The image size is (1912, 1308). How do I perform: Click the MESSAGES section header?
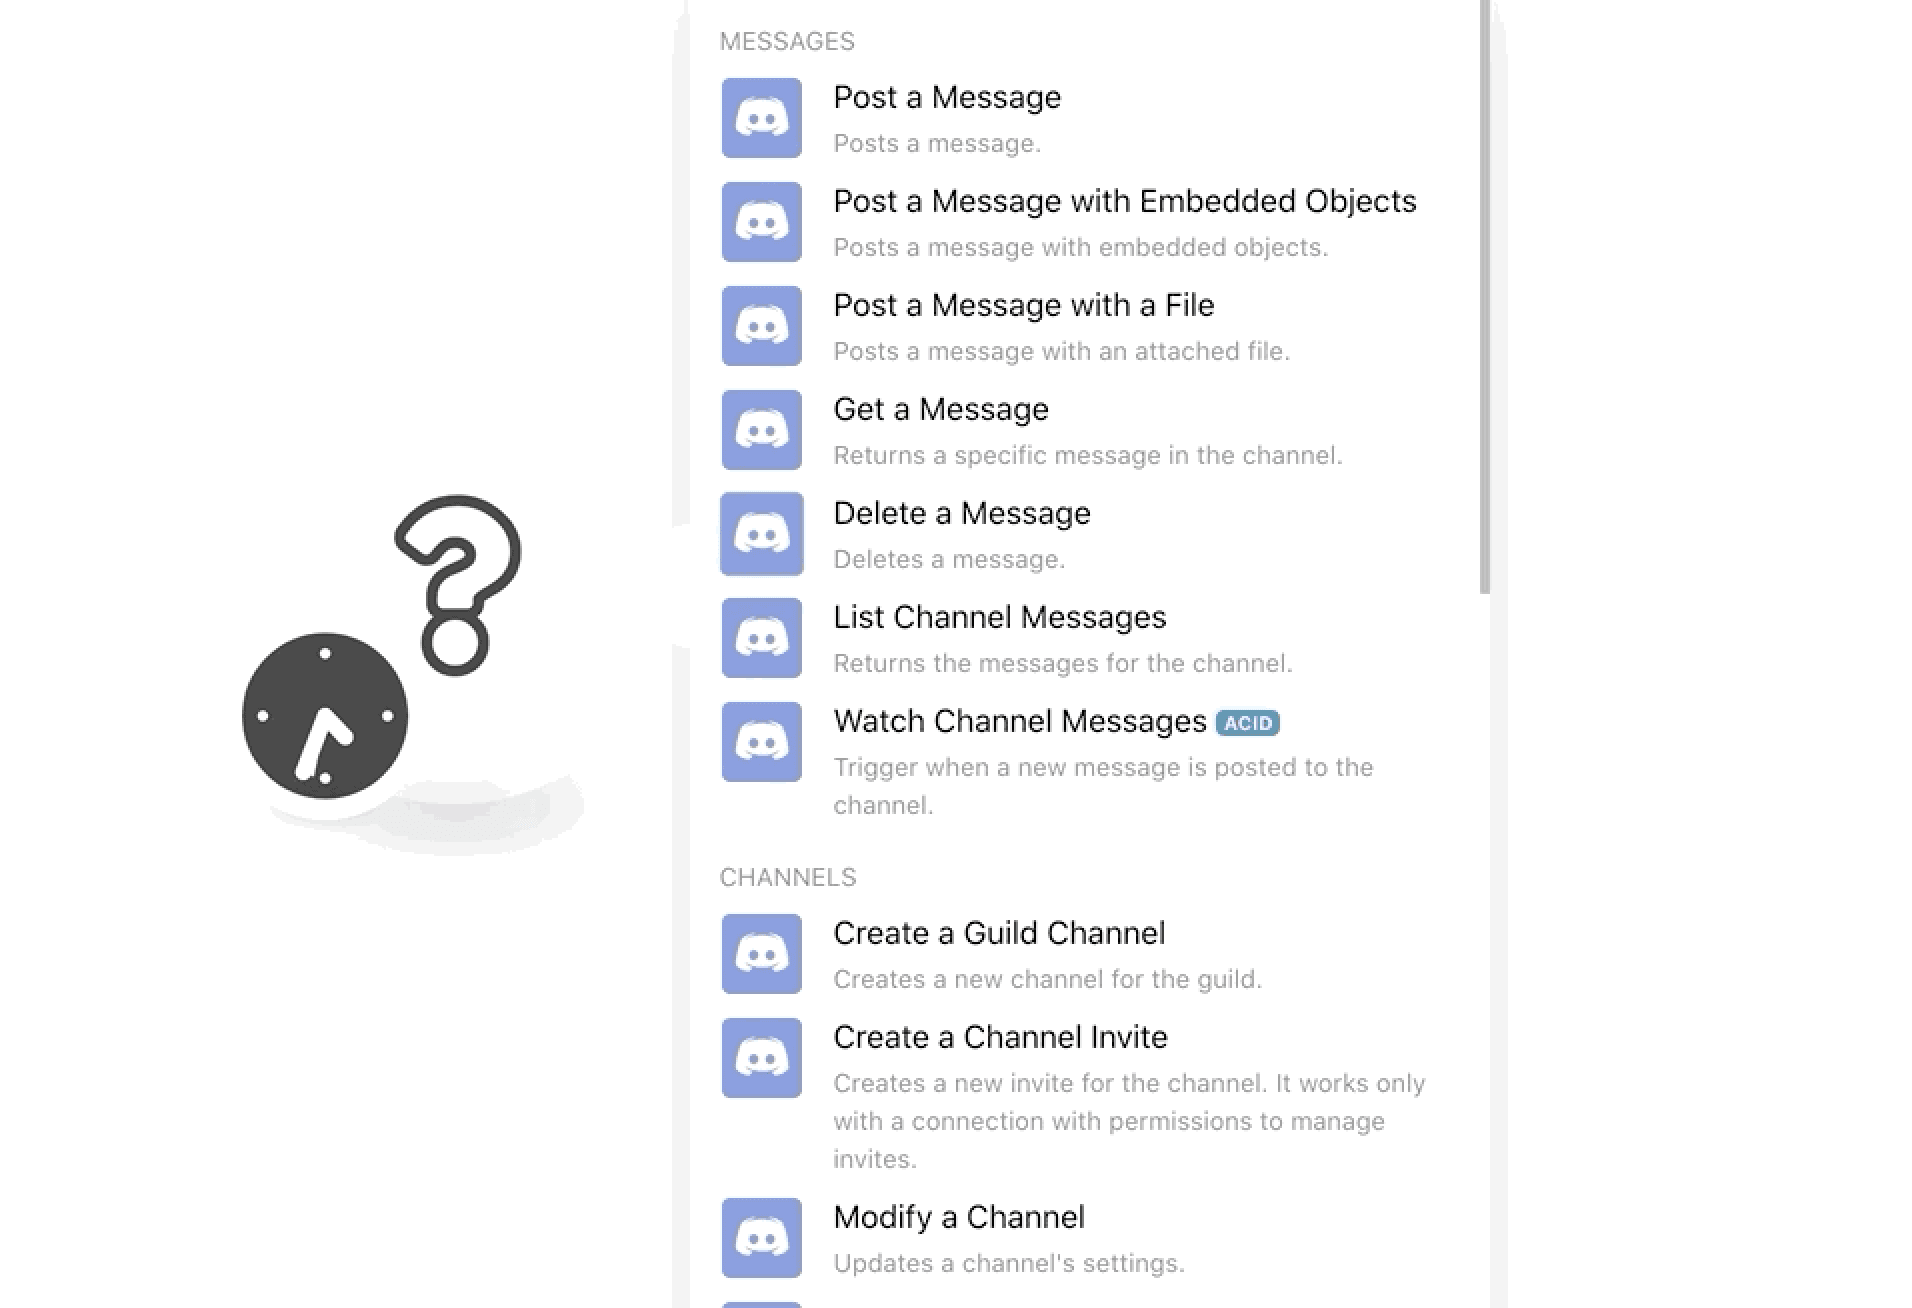click(x=787, y=41)
